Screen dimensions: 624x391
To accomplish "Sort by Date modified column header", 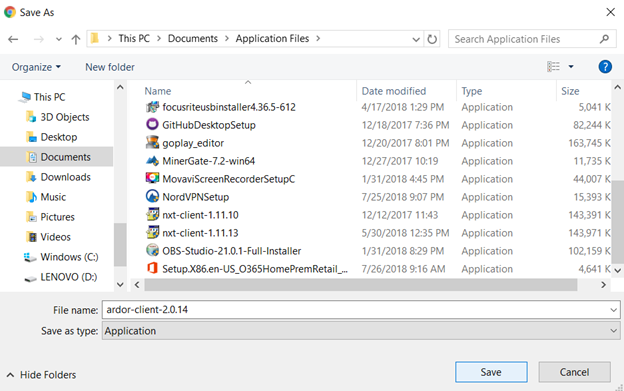I will coord(394,91).
